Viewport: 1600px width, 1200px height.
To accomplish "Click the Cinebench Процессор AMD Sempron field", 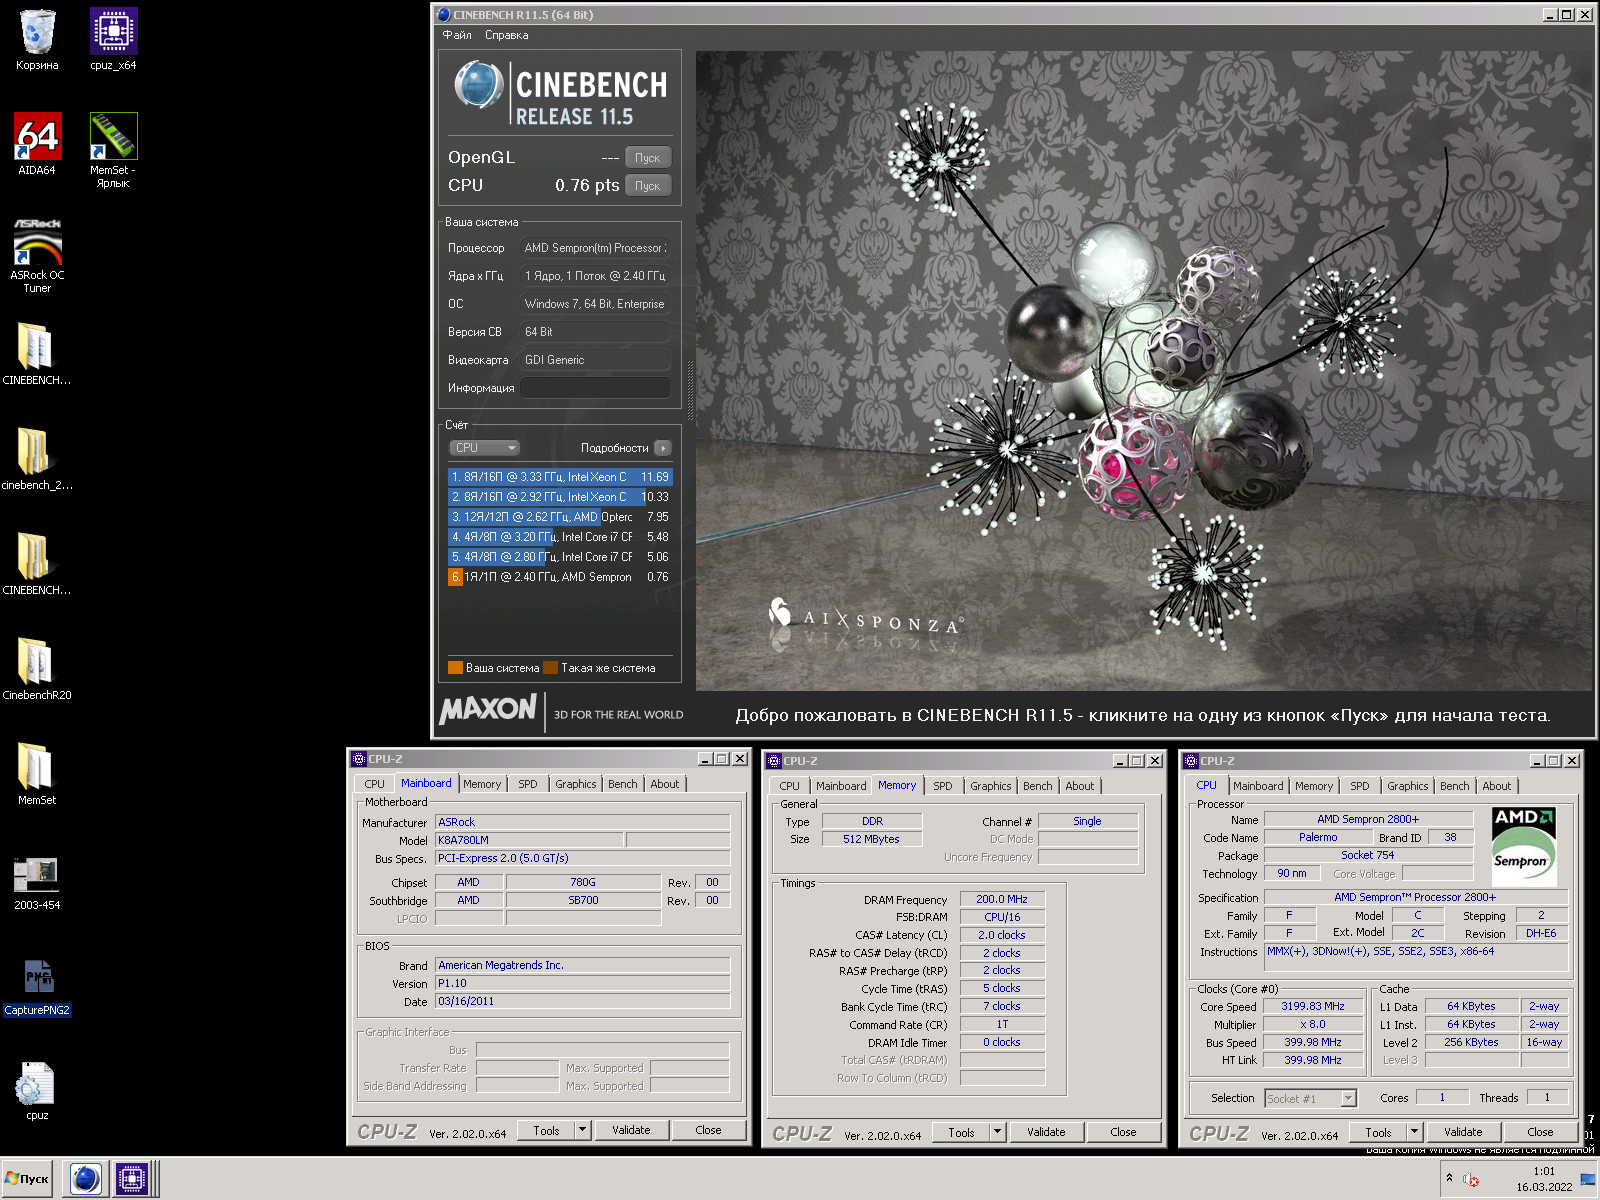I will click(595, 248).
